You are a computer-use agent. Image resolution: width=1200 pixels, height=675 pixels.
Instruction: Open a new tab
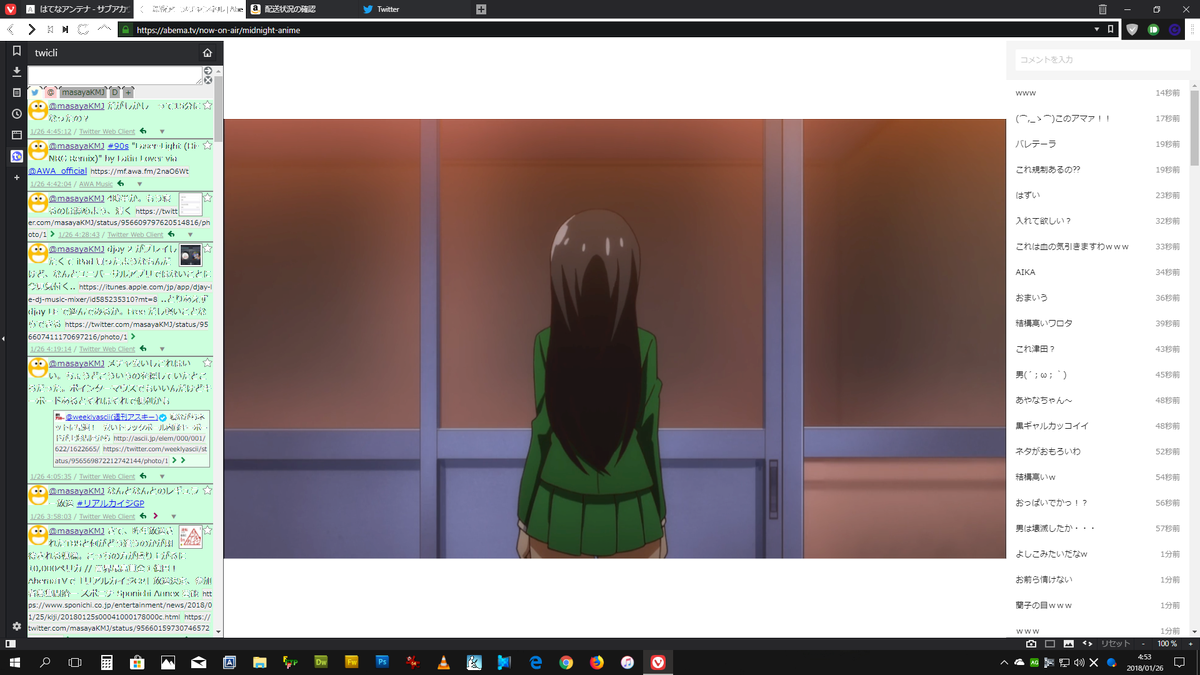coord(481,9)
